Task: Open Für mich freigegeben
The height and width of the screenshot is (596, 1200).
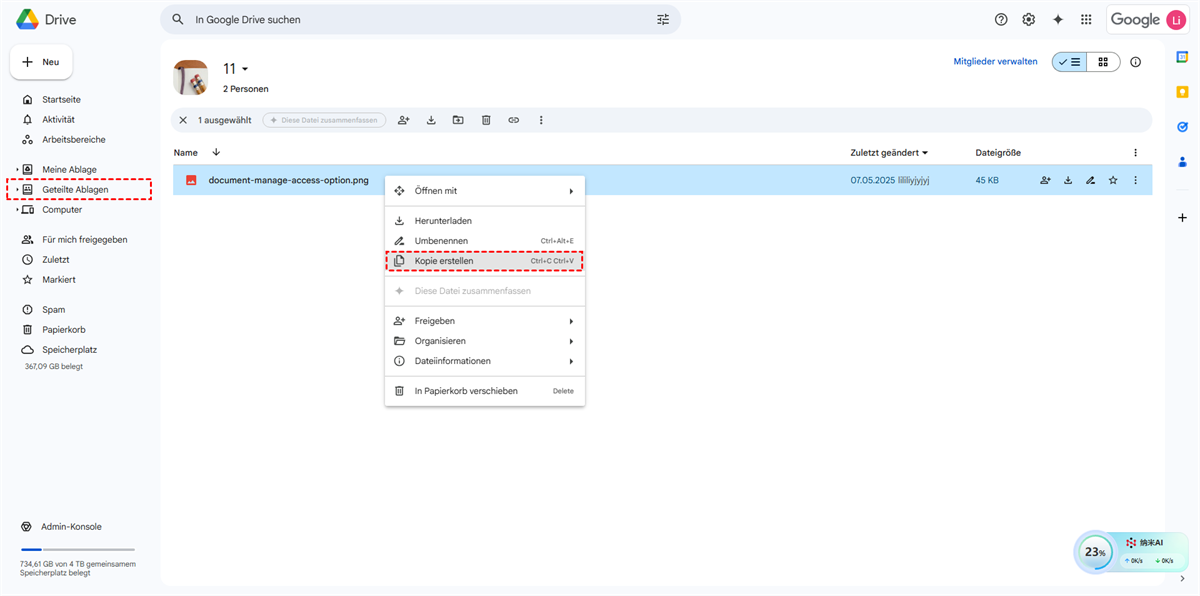Action: coord(84,240)
